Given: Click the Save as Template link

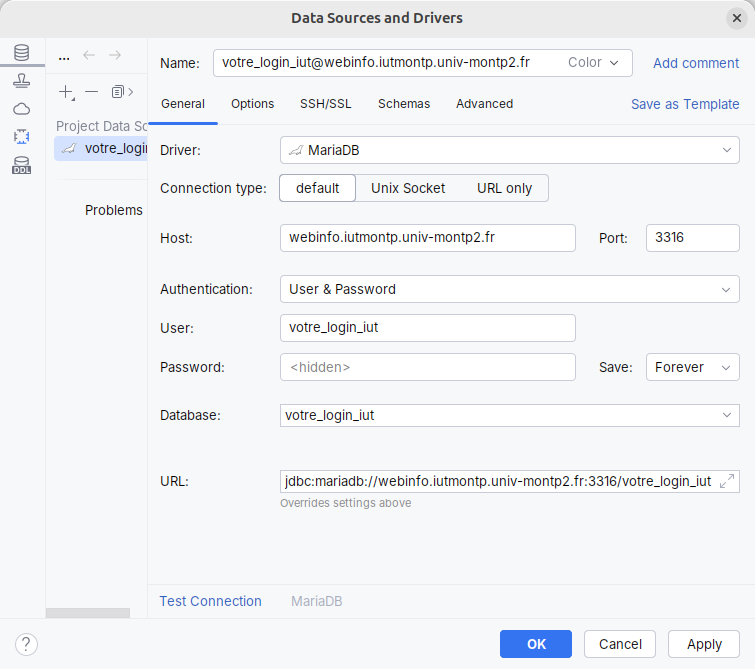Looking at the screenshot, I should 685,104.
